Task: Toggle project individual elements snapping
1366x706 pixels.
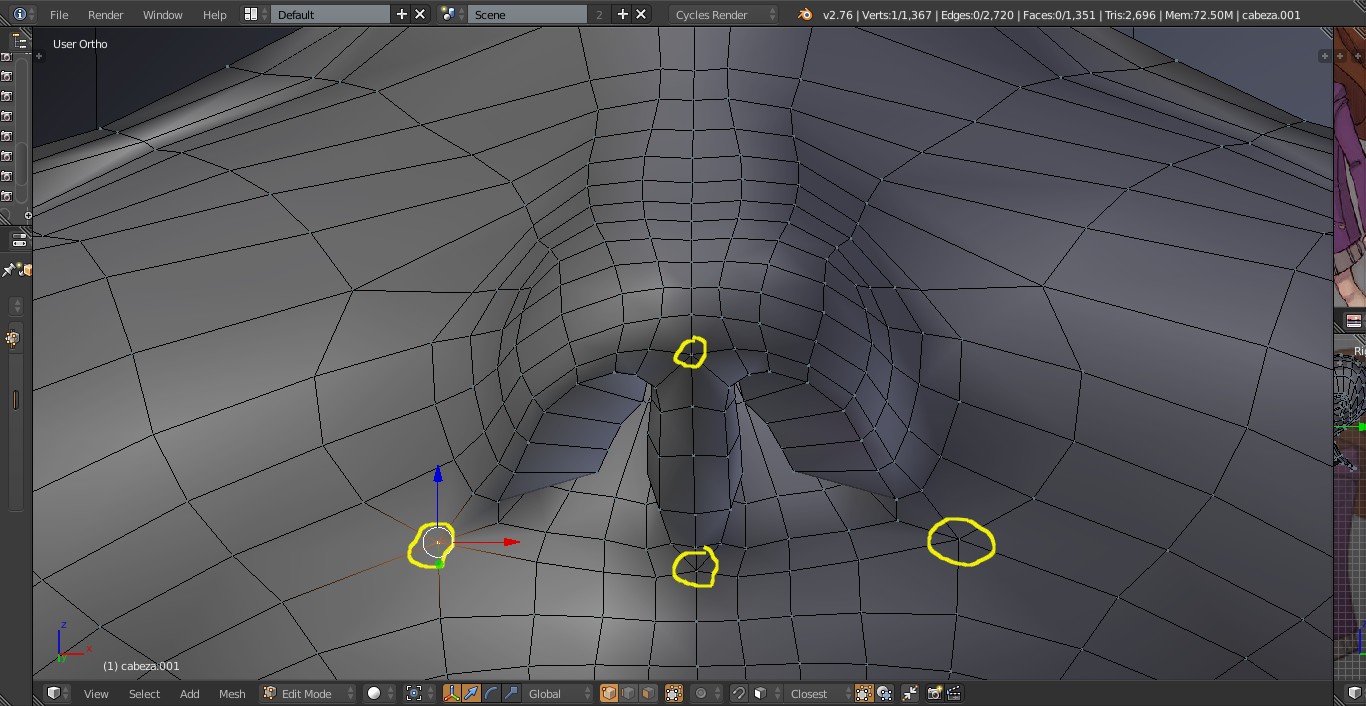Action: point(884,693)
